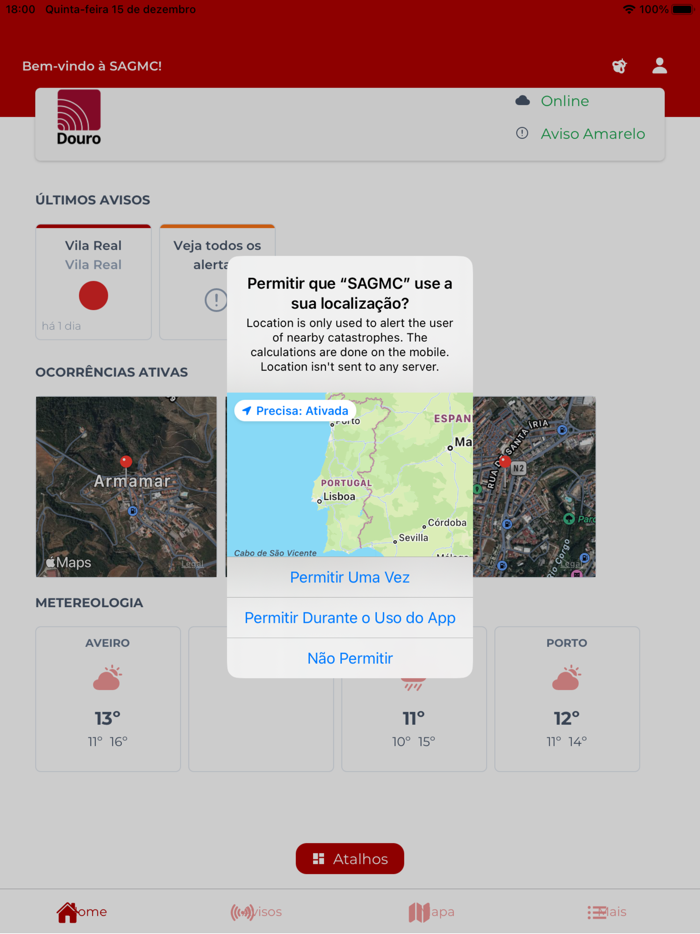The height and width of the screenshot is (934, 700).
Task: Tap the Online status text
Action: click(x=565, y=101)
